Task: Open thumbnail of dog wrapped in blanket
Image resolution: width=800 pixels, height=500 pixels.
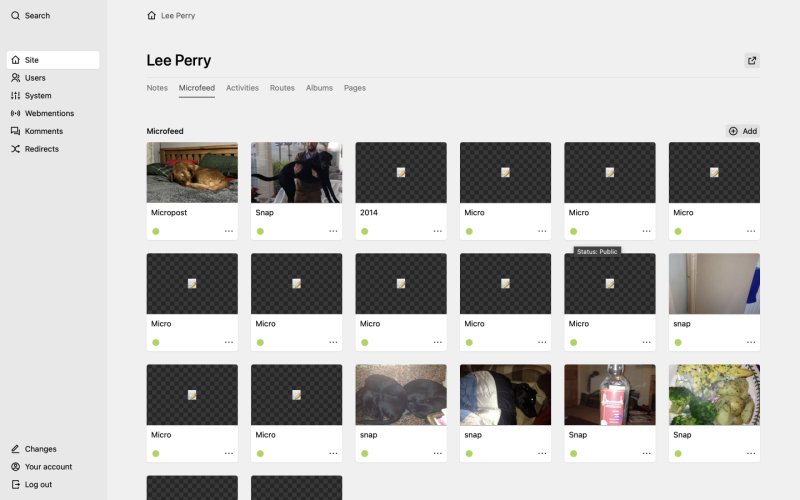Action: pos(505,395)
